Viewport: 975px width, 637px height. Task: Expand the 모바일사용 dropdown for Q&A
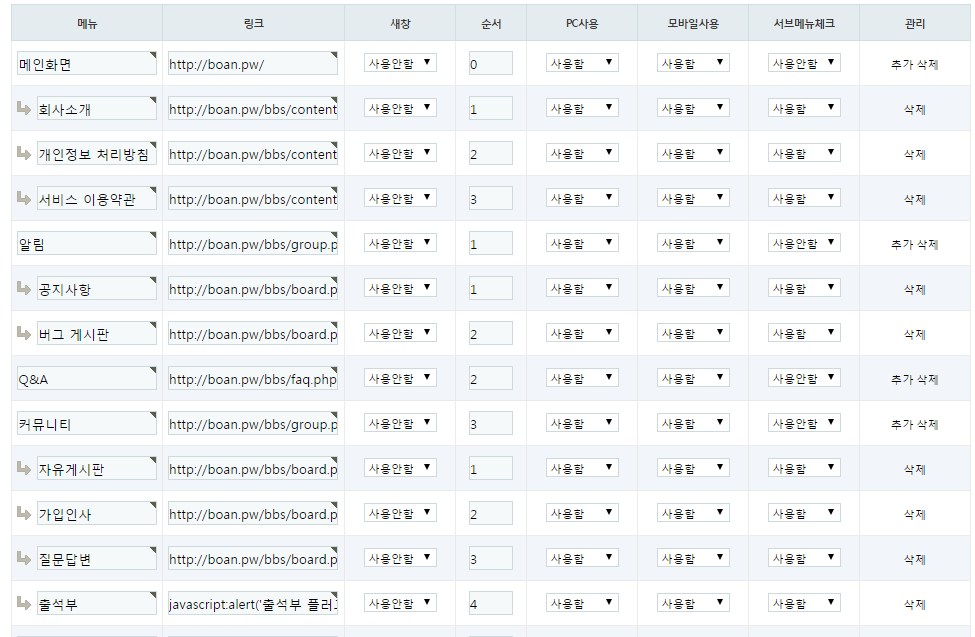point(693,378)
